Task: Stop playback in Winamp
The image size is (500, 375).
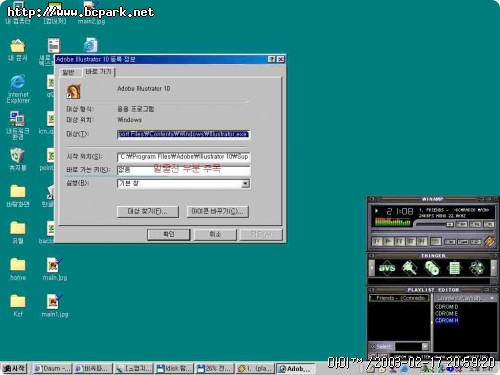Action: tap(410, 241)
